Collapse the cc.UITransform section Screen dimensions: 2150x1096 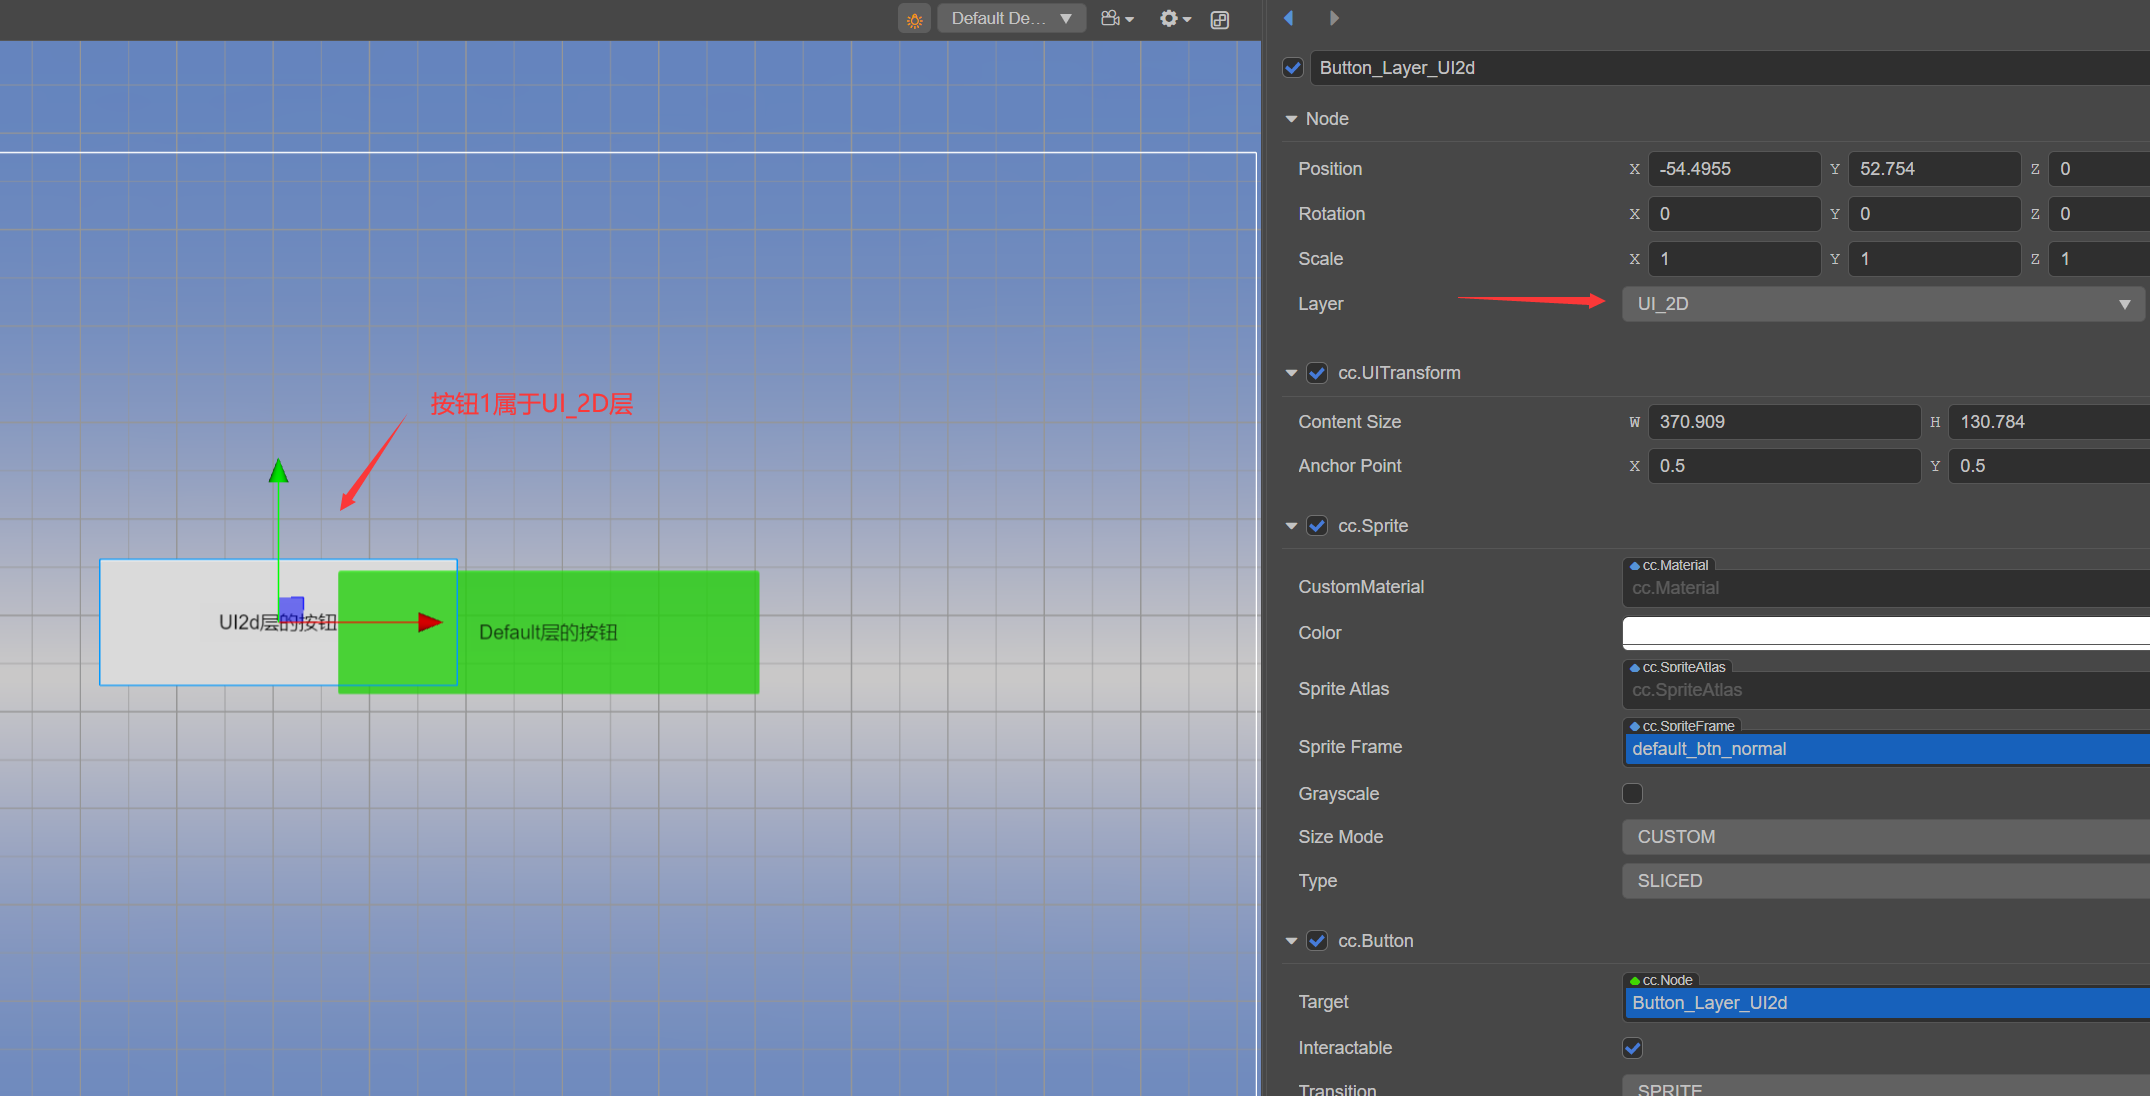tap(1292, 373)
